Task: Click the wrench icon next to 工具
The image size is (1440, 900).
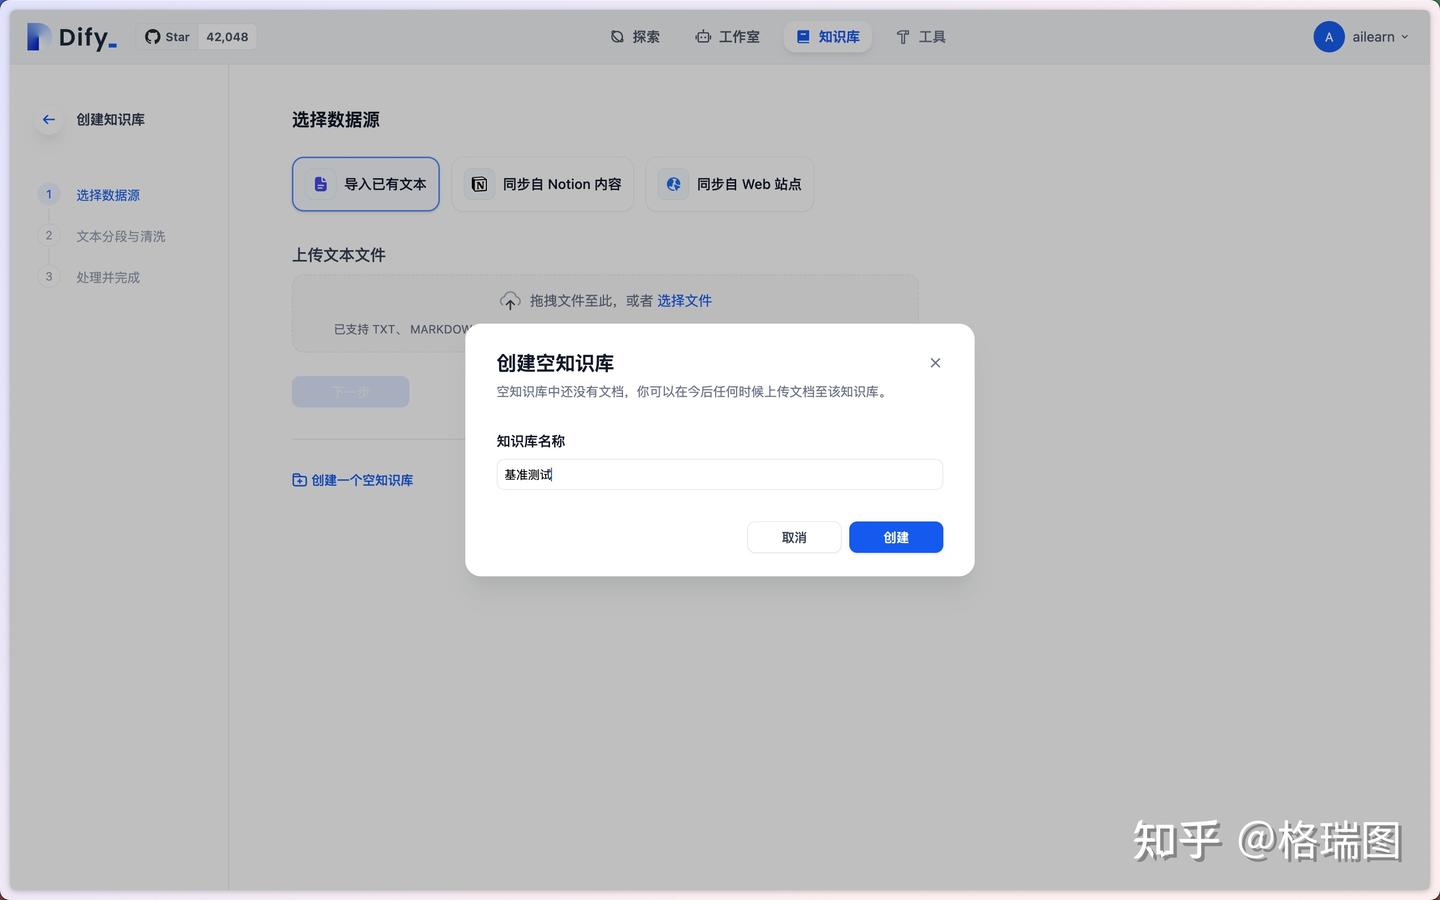Action: click(903, 36)
